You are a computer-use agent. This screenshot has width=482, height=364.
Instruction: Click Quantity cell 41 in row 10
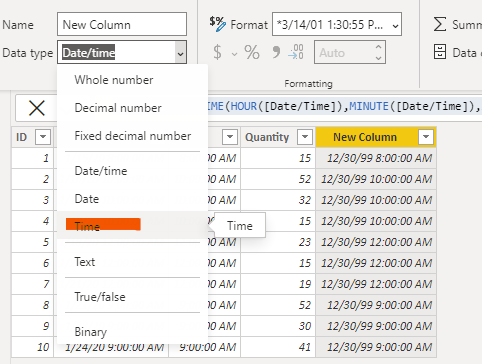click(278, 347)
